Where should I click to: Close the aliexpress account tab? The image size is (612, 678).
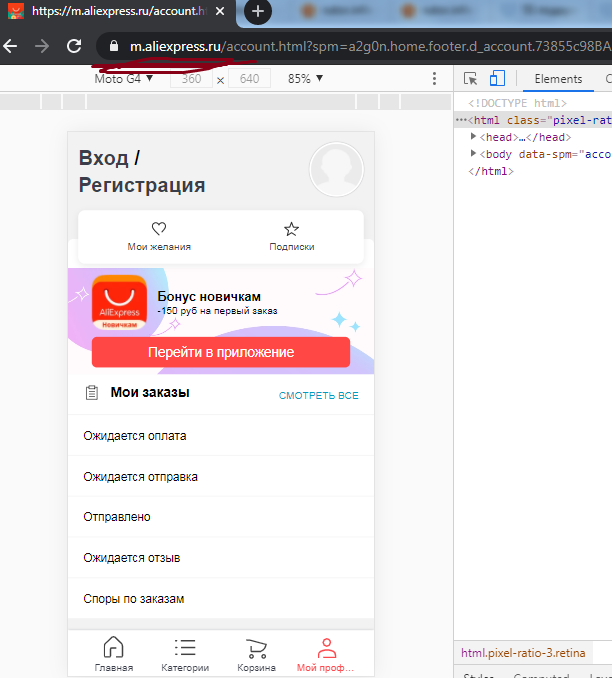(220, 11)
